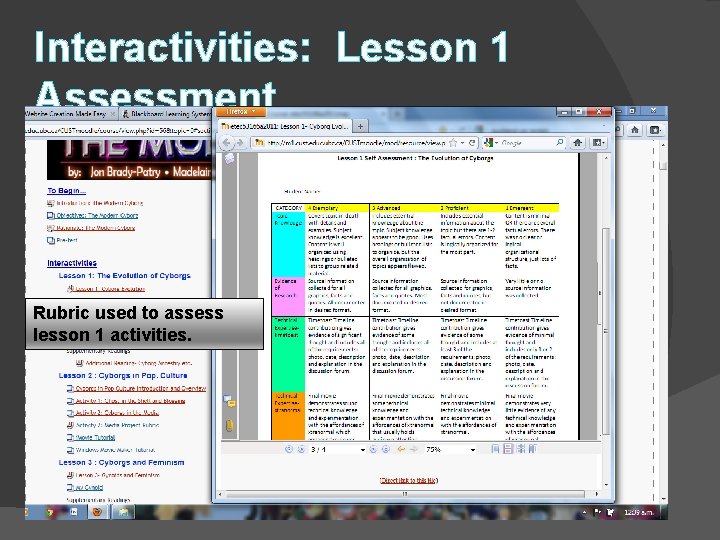
Task: Click the To Begin... heading link
Action: point(67,191)
